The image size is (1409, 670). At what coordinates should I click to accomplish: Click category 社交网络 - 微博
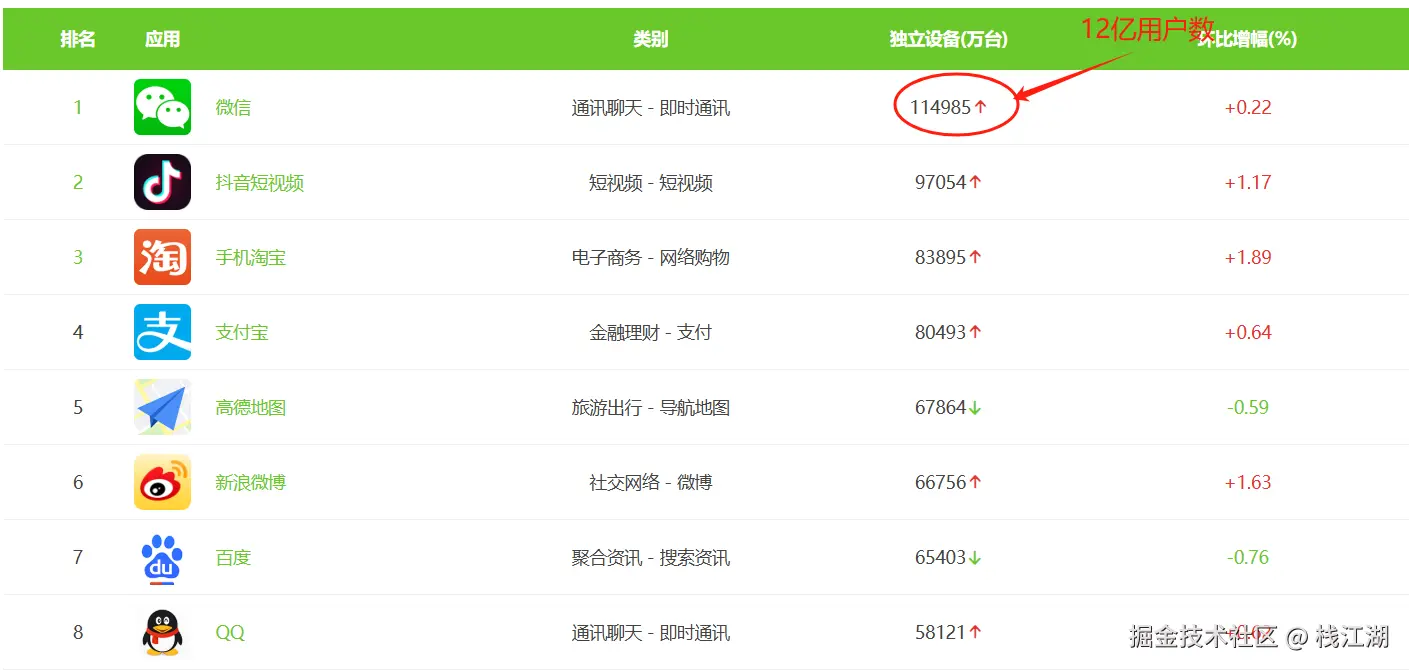[x=650, y=483]
